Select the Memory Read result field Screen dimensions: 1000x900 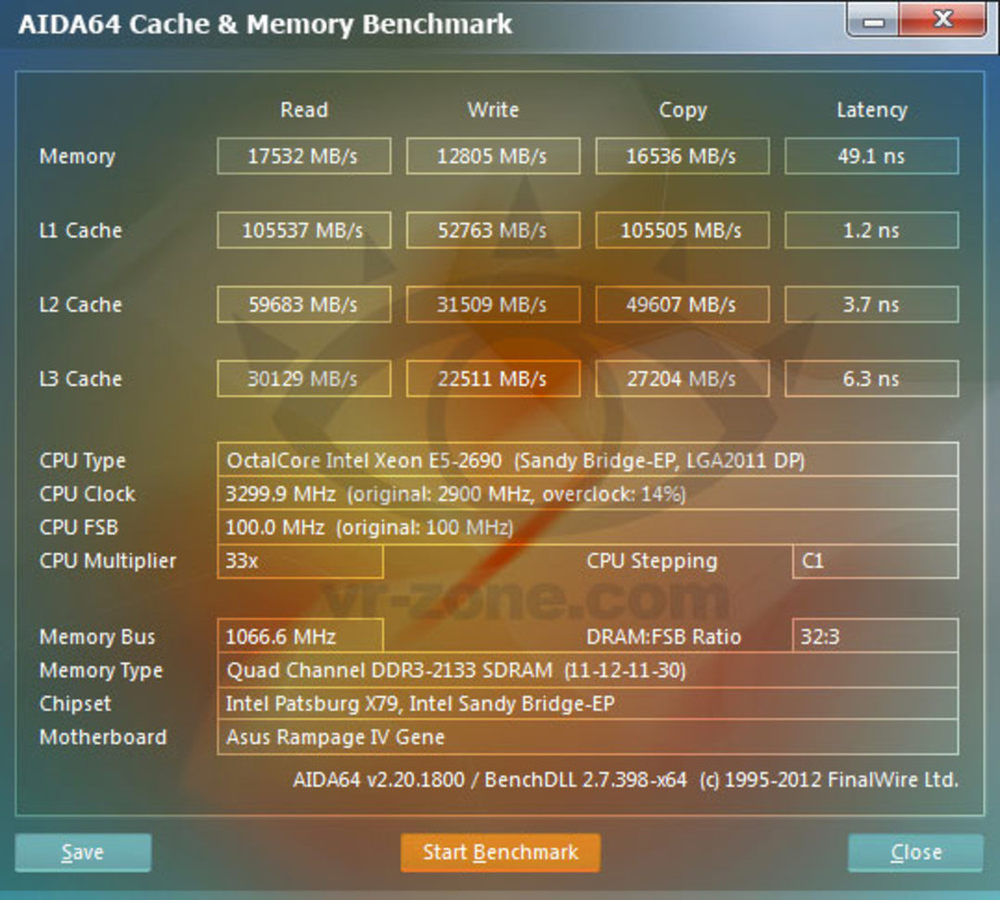[x=303, y=157]
